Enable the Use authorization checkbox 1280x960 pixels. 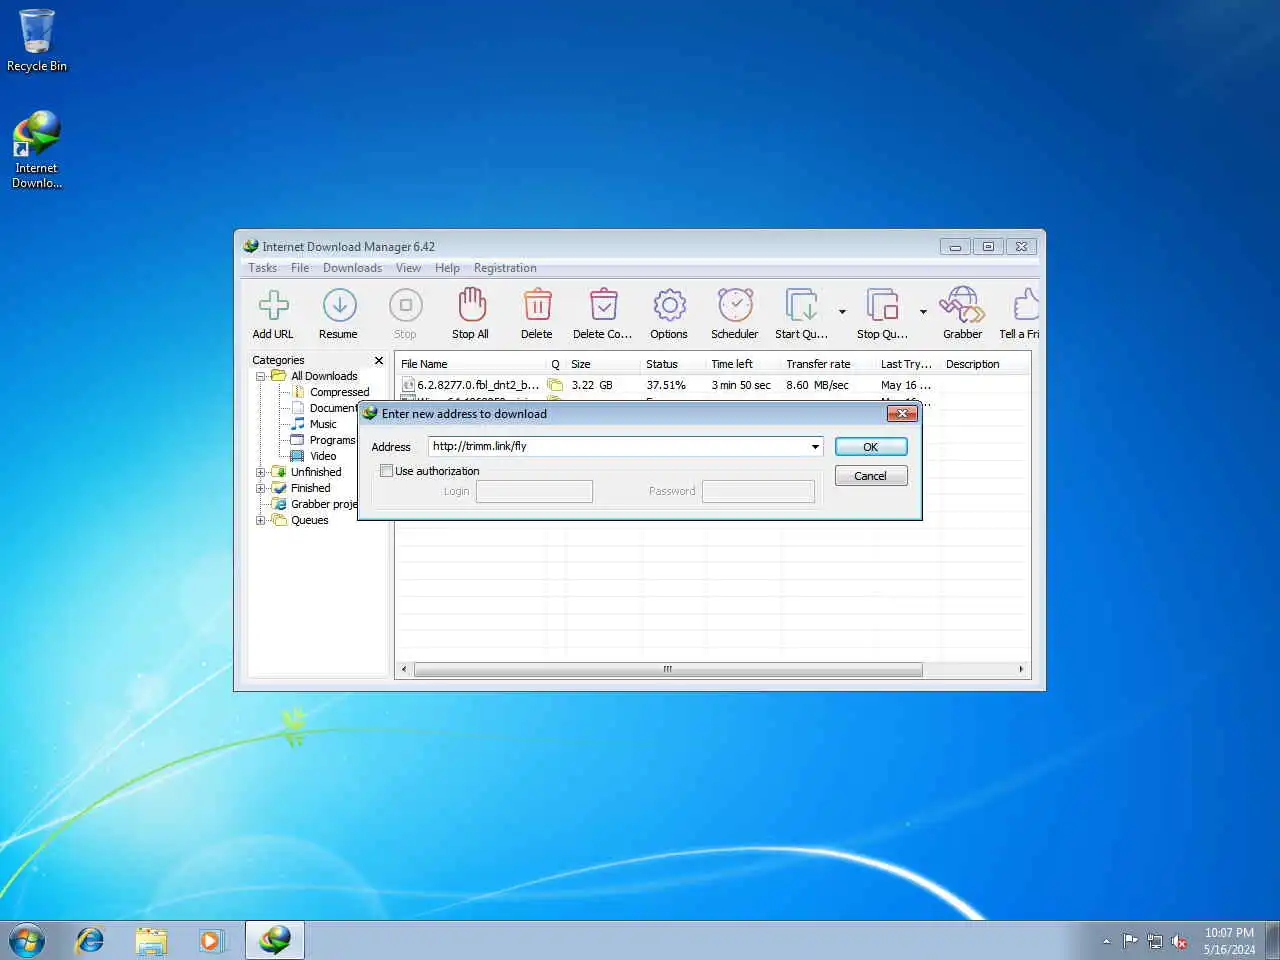[x=386, y=471]
